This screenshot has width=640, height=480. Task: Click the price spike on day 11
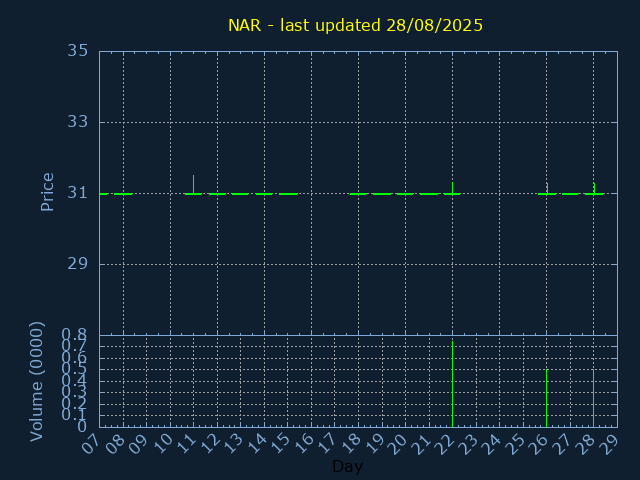(193, 184)
